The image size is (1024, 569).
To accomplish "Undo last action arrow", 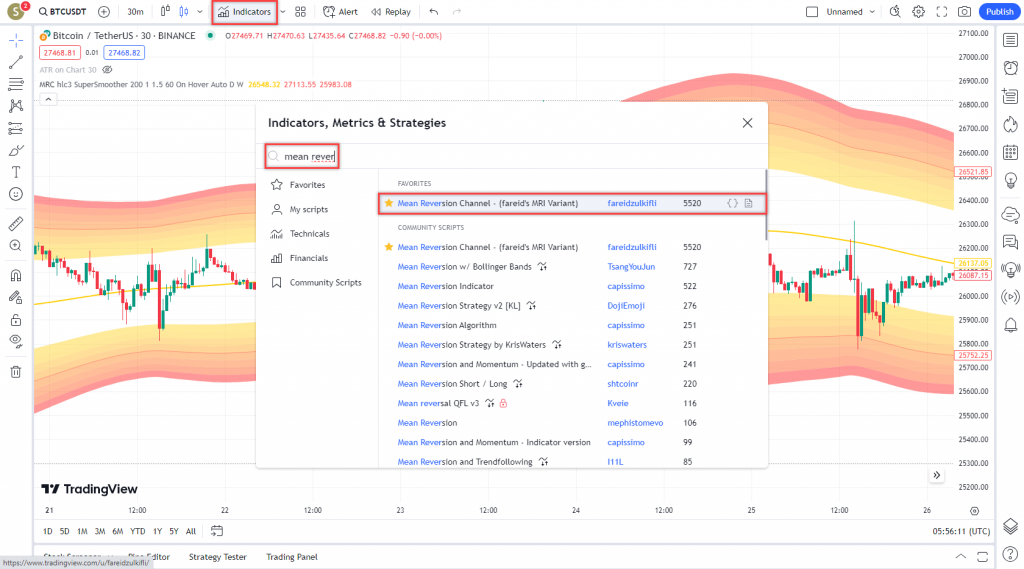I will 434,12.
